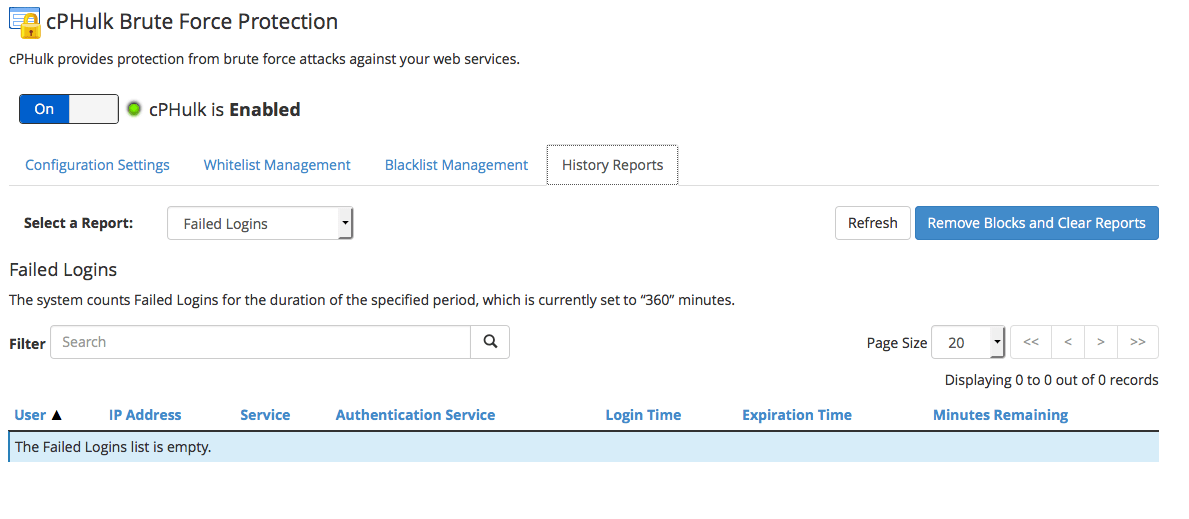Sort by Login Time column

(x=643, y=415)
